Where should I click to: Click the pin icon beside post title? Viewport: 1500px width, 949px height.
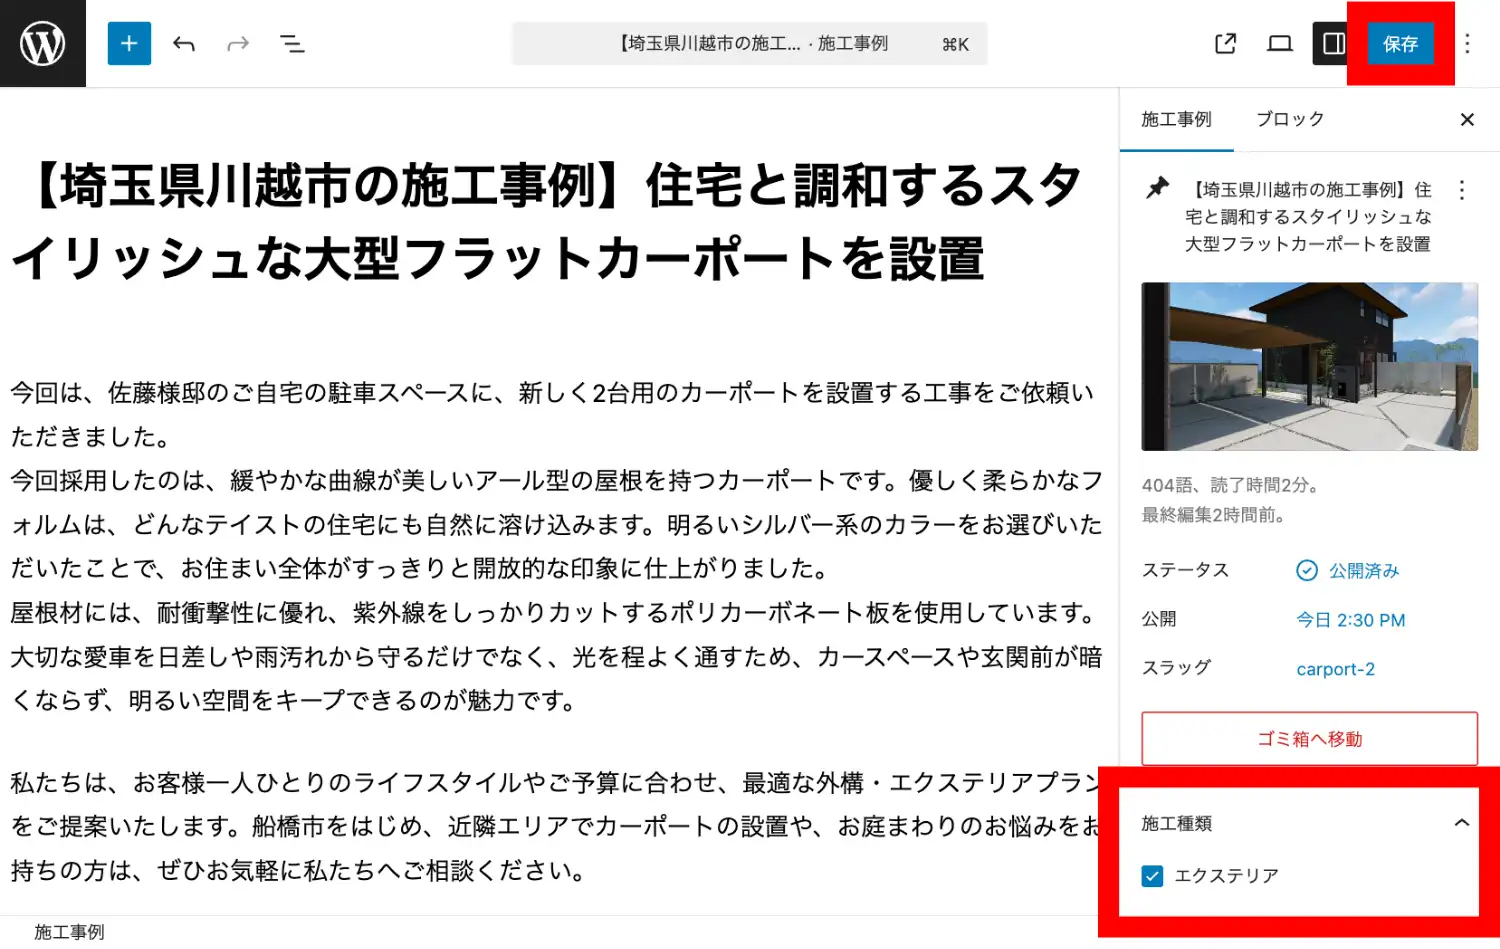[x=1157, y=188]
